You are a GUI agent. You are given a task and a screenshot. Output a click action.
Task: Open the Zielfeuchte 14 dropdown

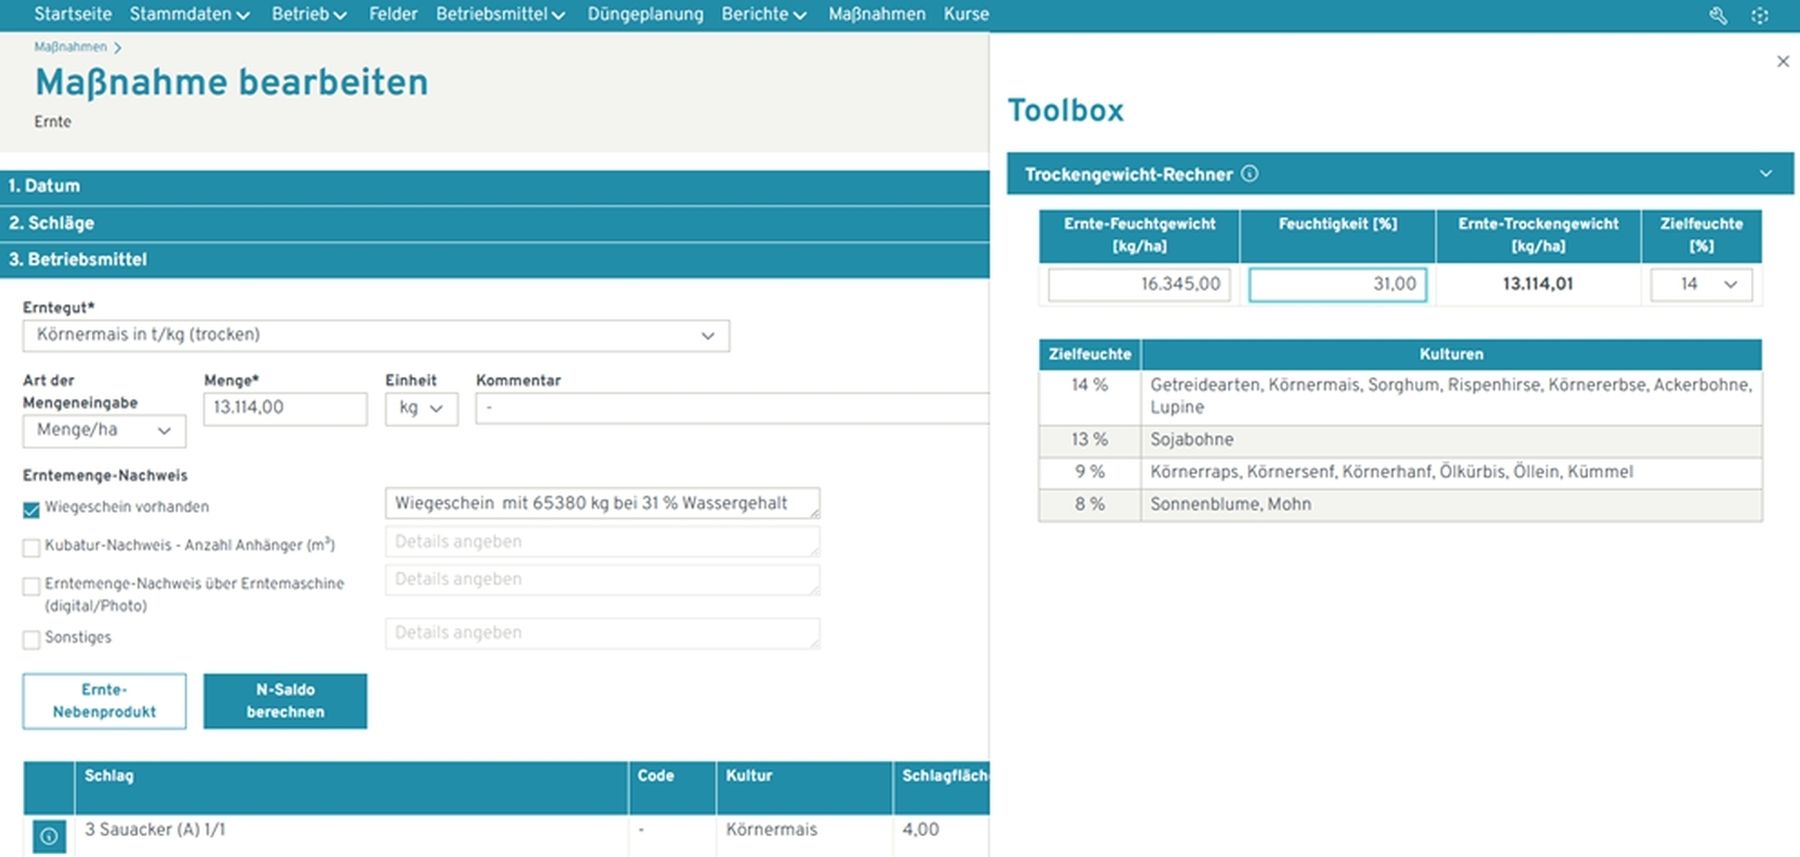1701,285
